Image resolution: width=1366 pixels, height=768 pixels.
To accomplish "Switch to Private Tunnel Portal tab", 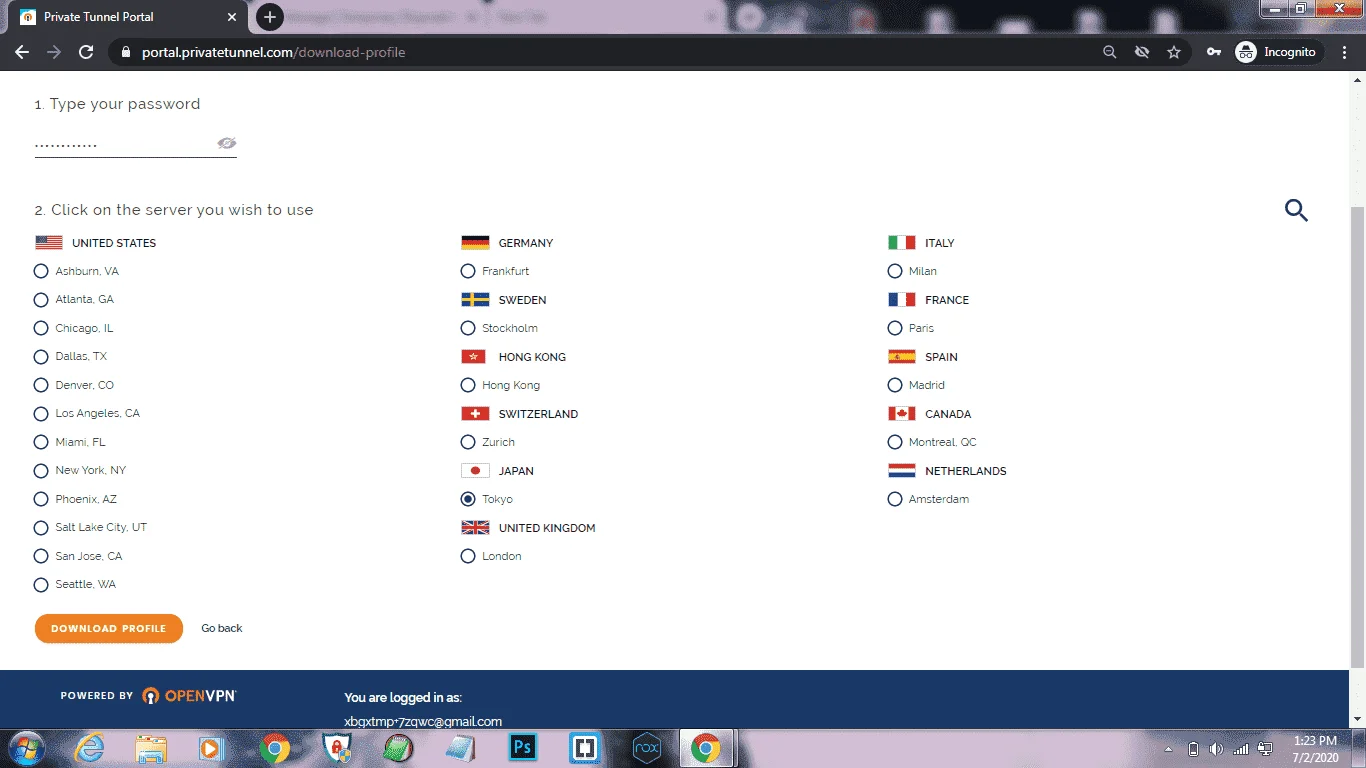I will coord(127,17).
